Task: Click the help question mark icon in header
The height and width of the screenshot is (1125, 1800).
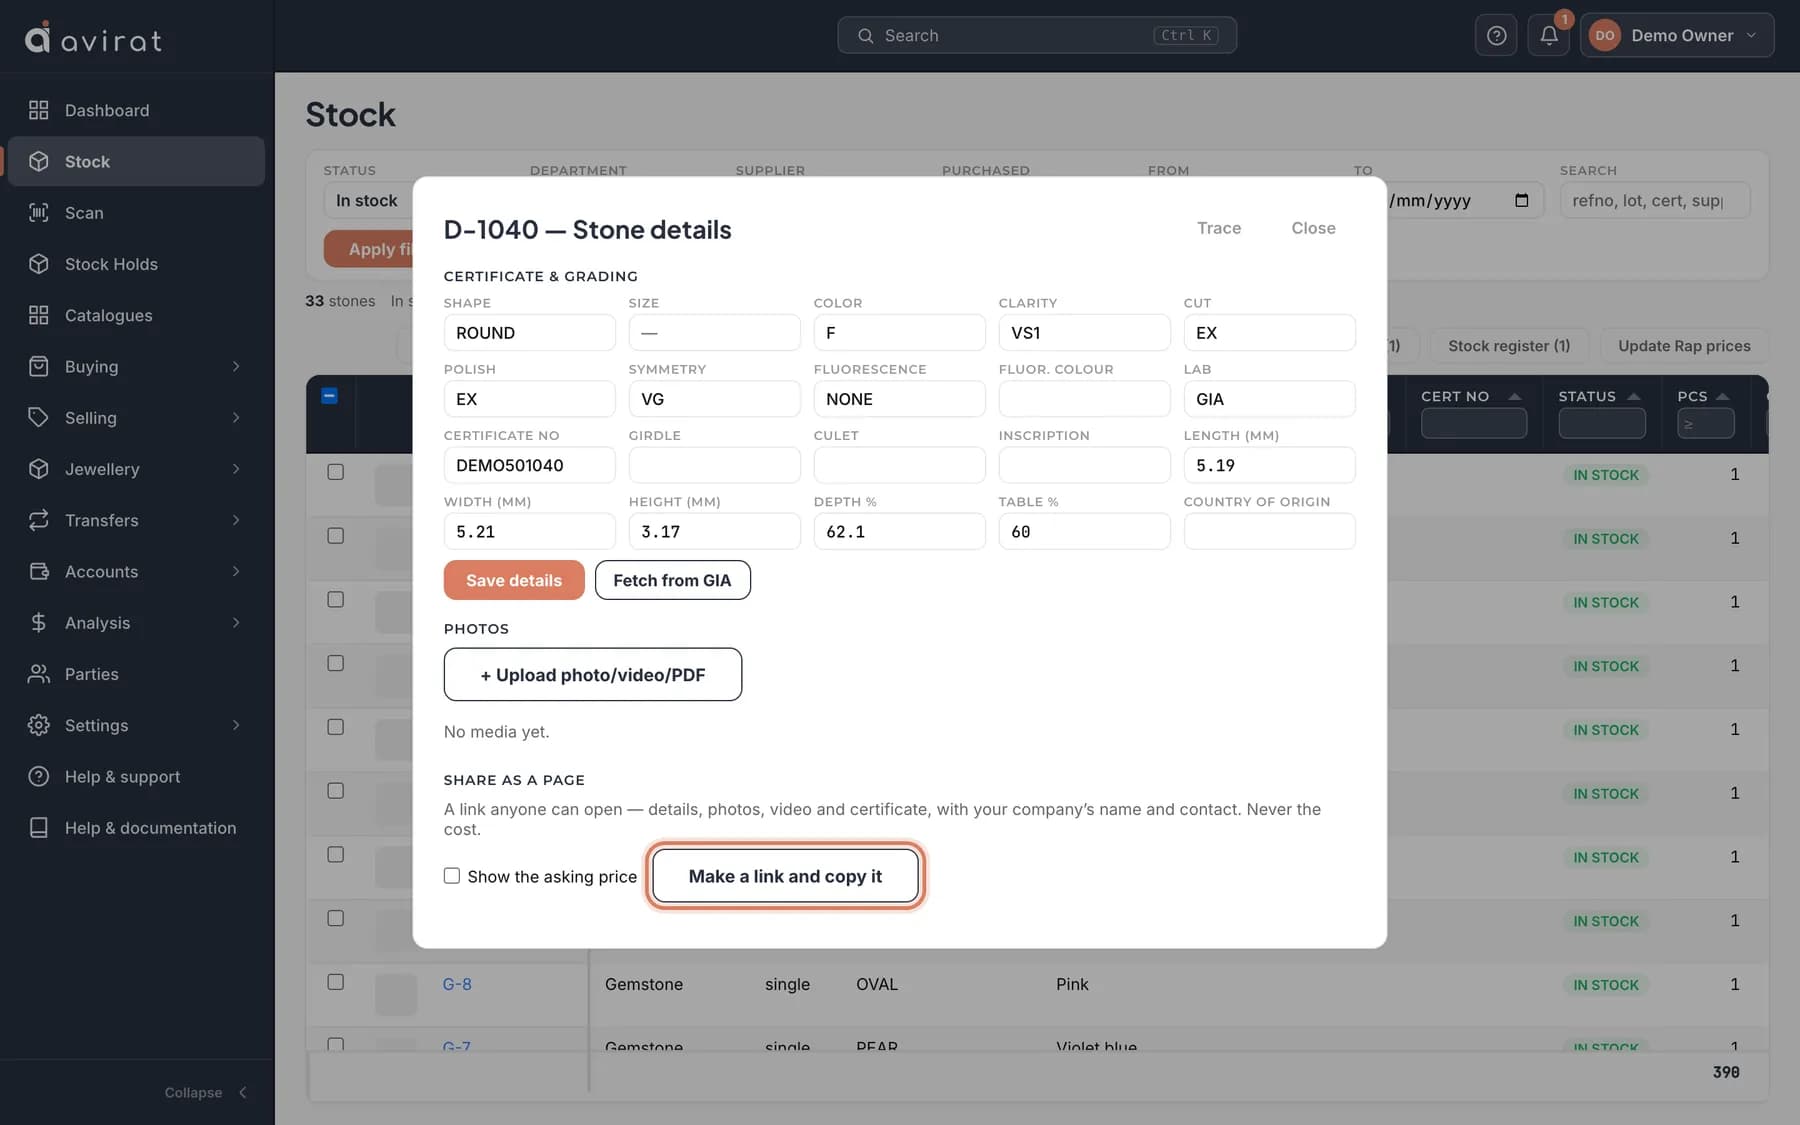Action: pos(1496,36)
